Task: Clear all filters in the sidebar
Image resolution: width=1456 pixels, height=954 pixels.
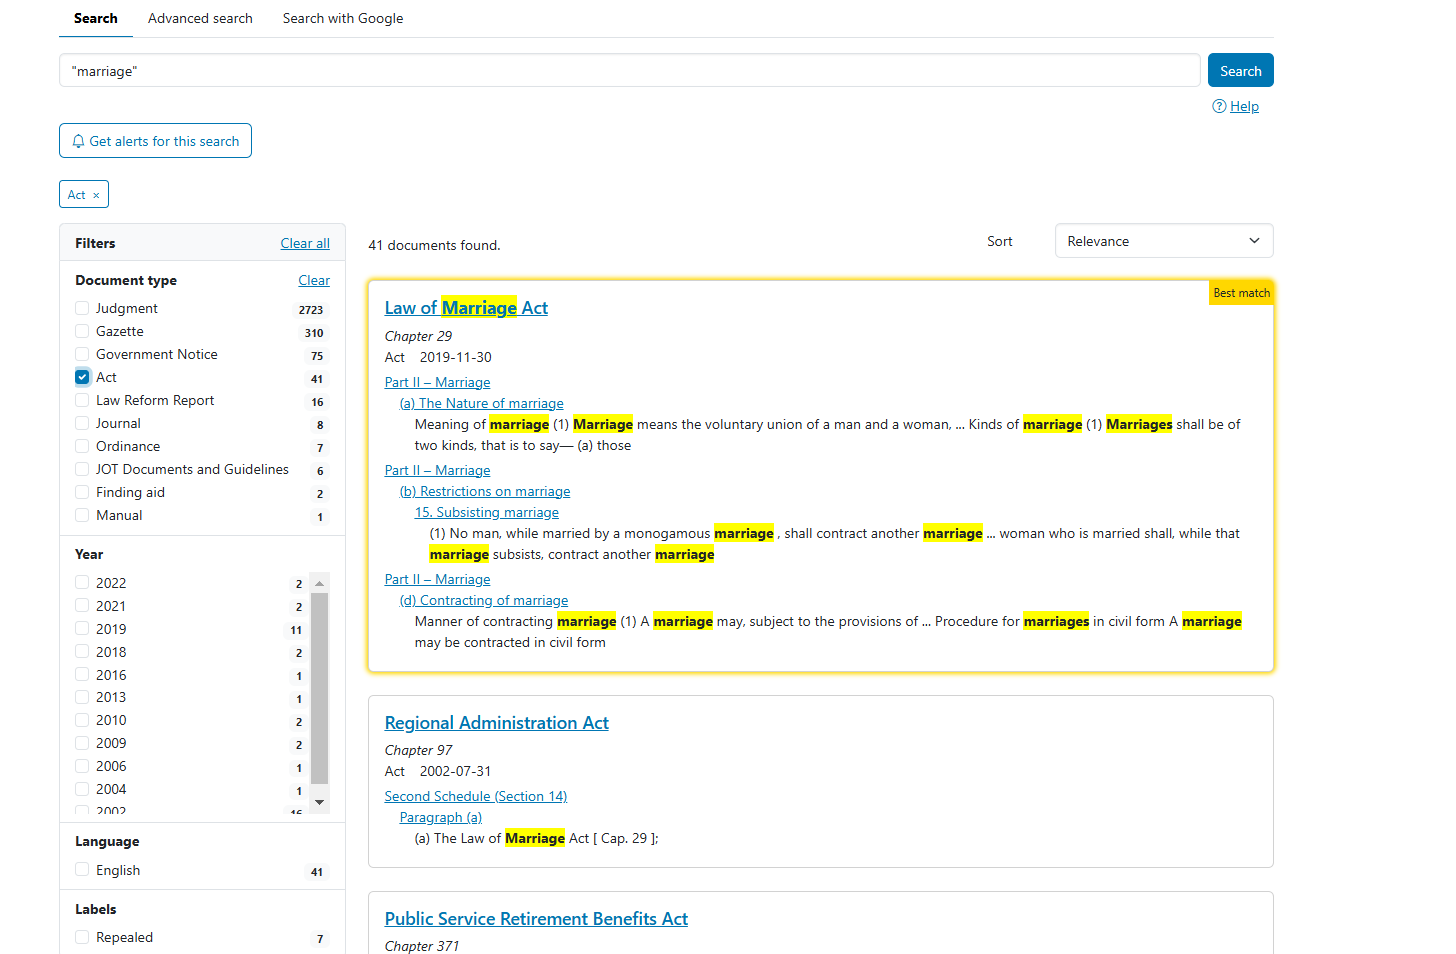Action: tap(305, 243)
